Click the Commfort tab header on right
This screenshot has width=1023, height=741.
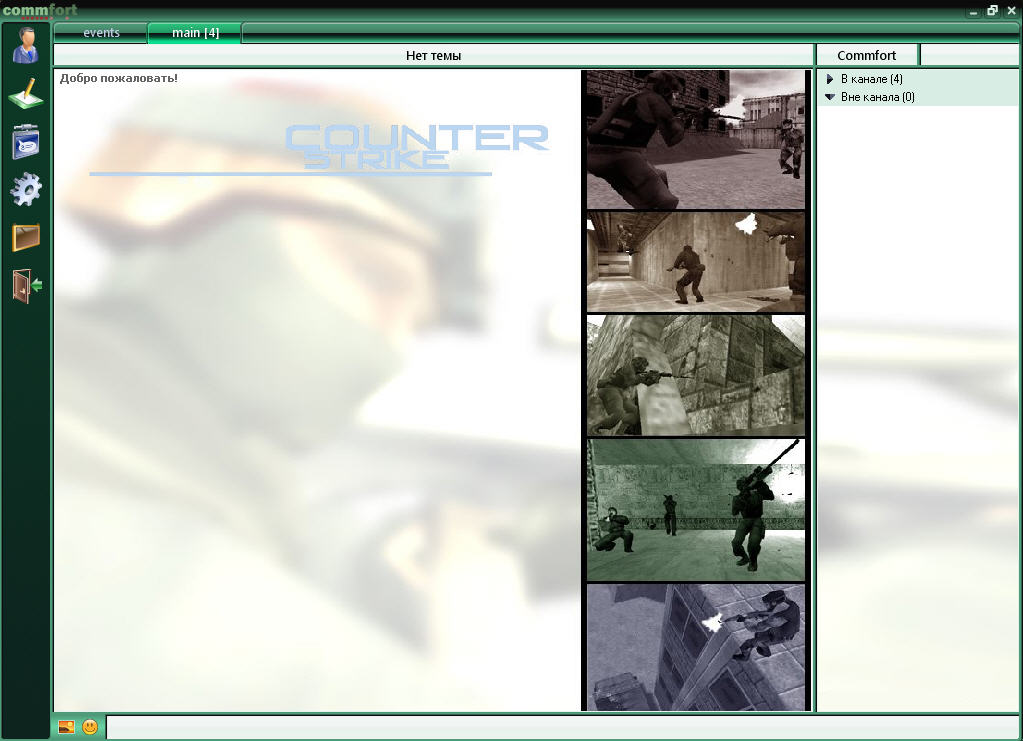pos(867,55)
